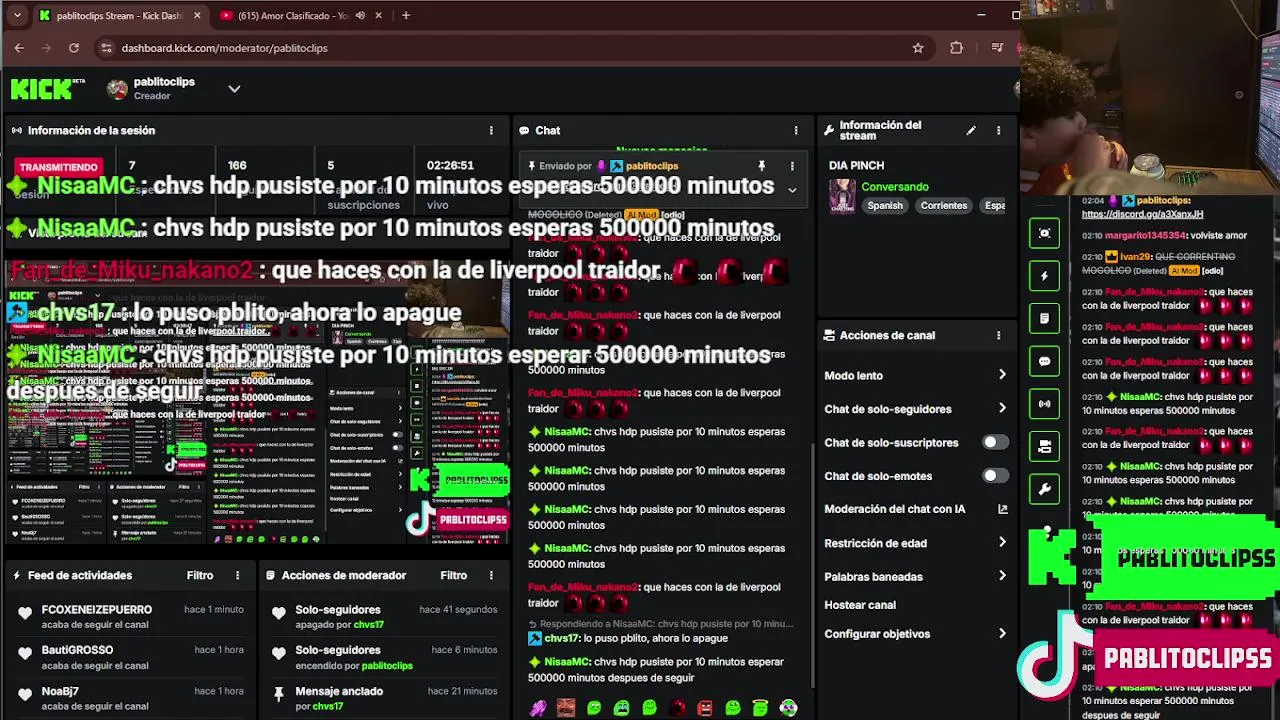Select the first emote in chat bar
This screenshot has height=720, width=1280.
pyautogui.click(x=538, y=708)
